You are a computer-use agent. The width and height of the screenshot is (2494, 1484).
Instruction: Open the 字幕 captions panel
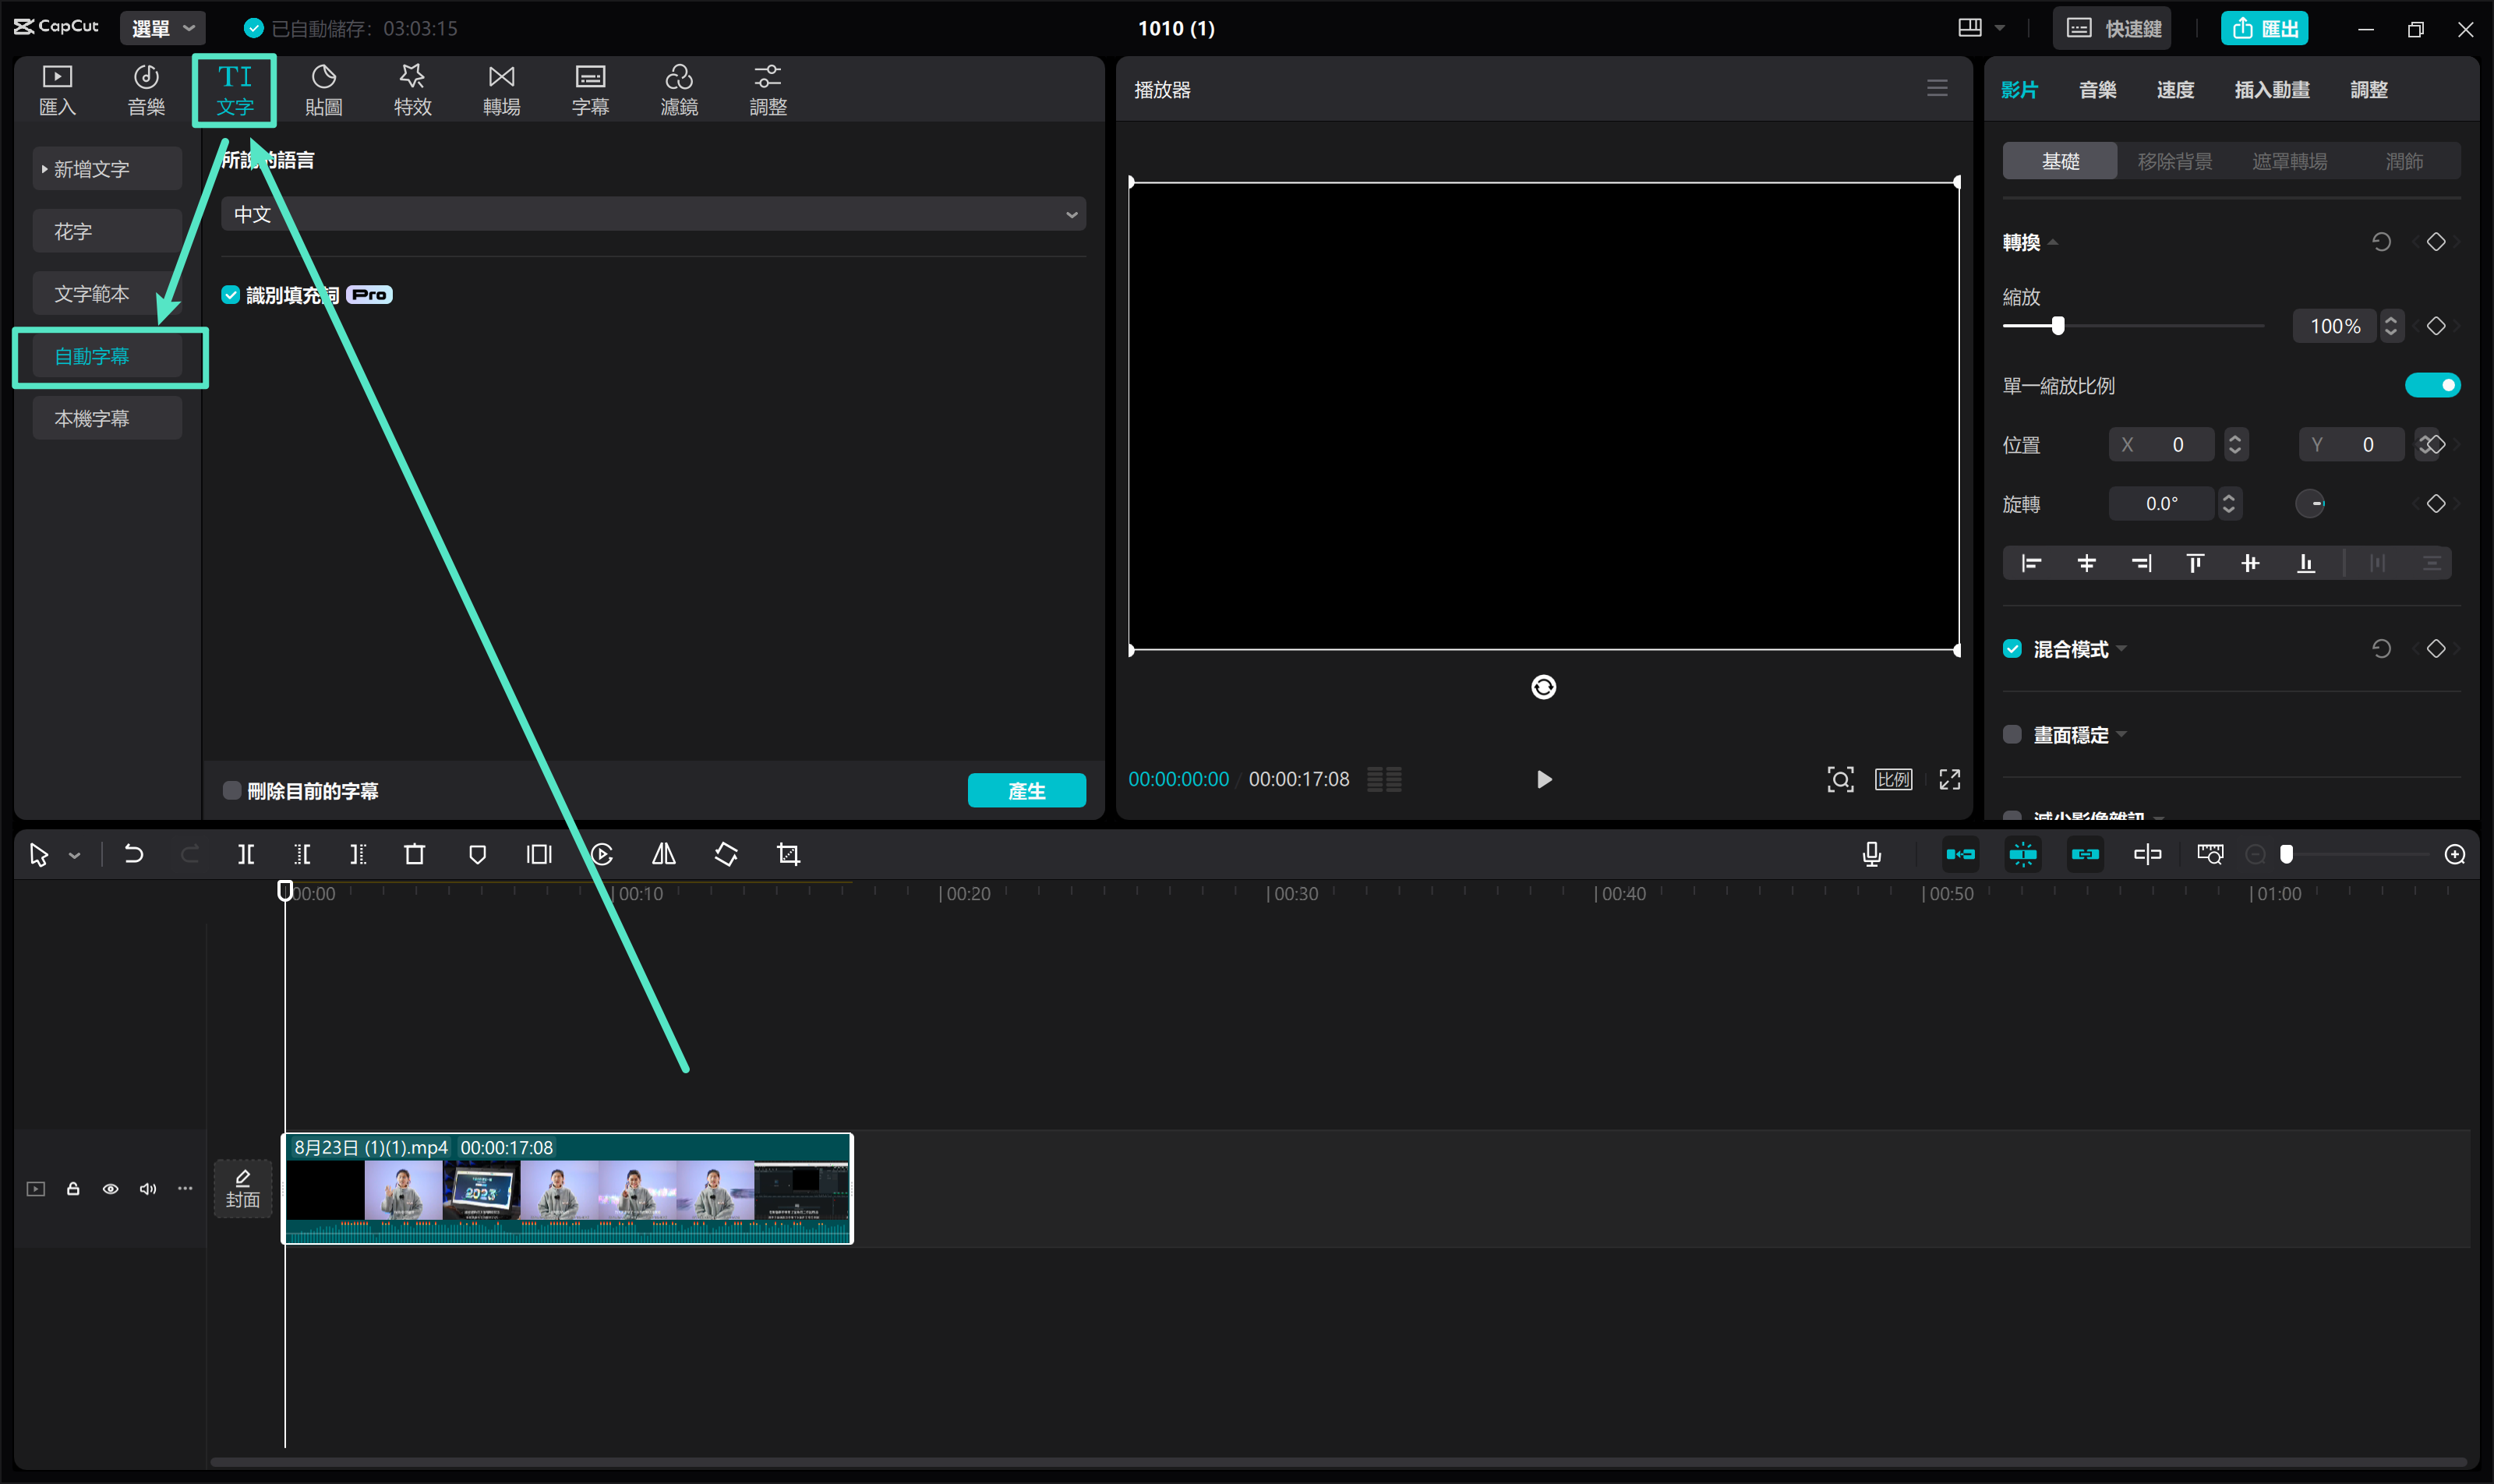[x=590, y=90]
